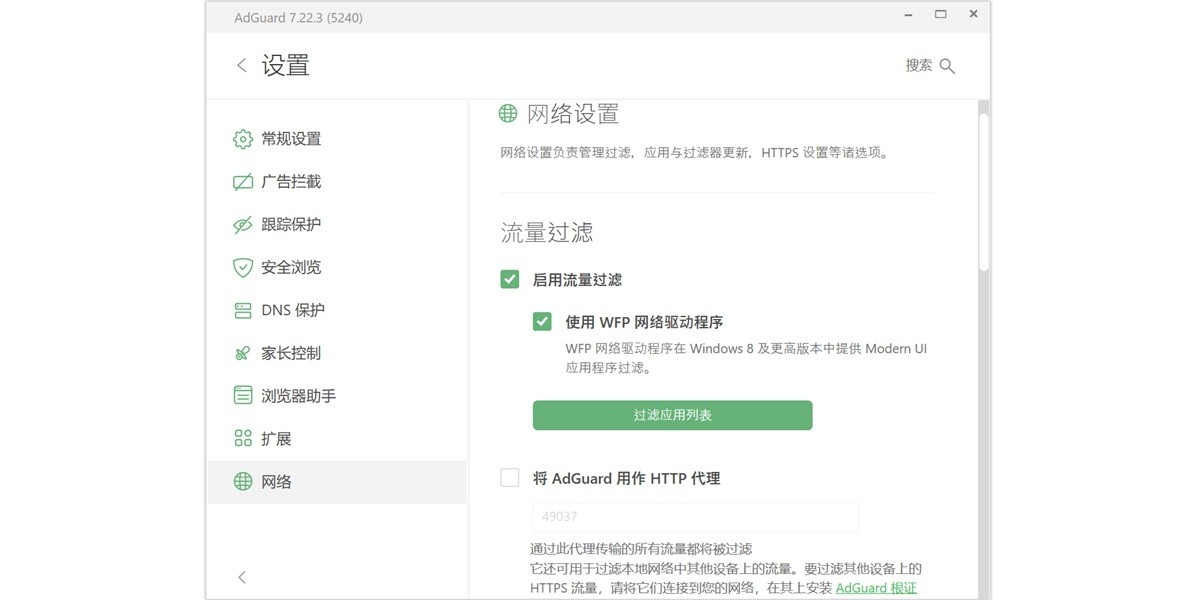This screenshot has height=600, width=1200.
Task: Click the proxy port input showing 49037
Action: pyautogui.click(x=694, y=516)
